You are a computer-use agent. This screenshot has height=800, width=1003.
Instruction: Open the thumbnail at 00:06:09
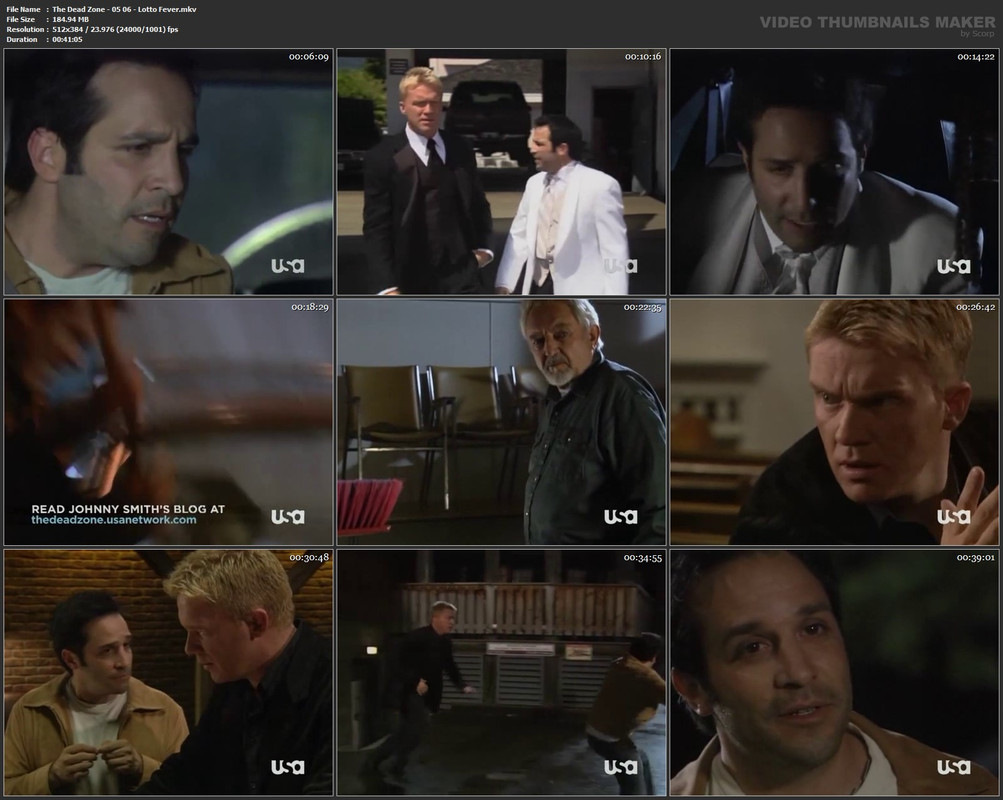169,171
